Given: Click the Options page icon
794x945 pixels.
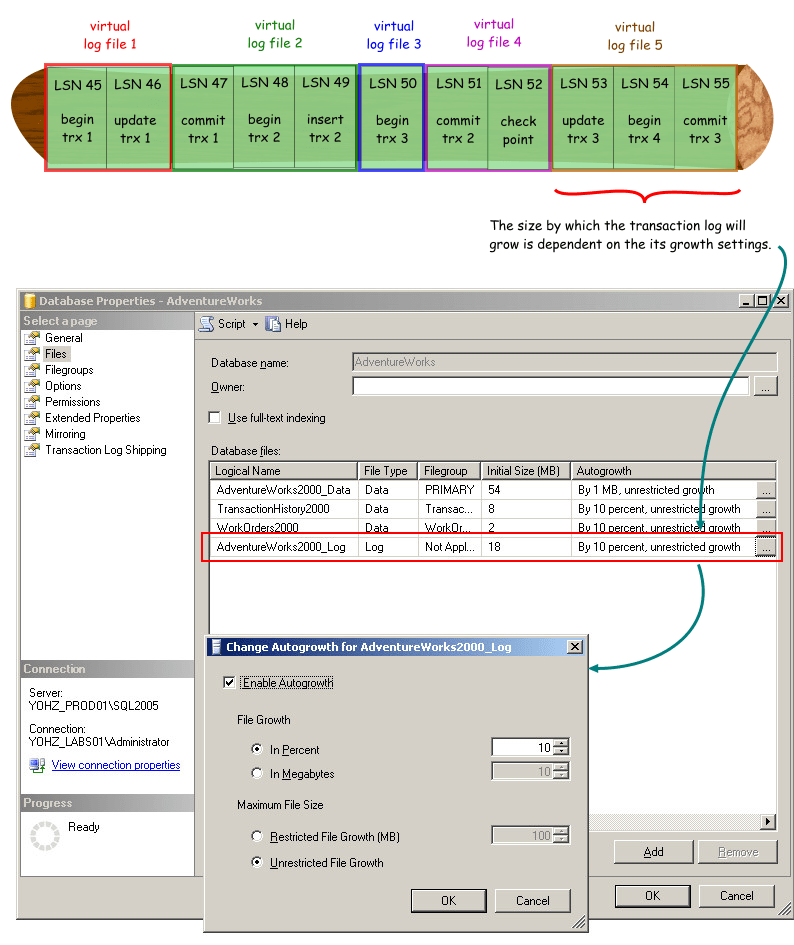Looking at the screenshot, I should coord(32,386).
